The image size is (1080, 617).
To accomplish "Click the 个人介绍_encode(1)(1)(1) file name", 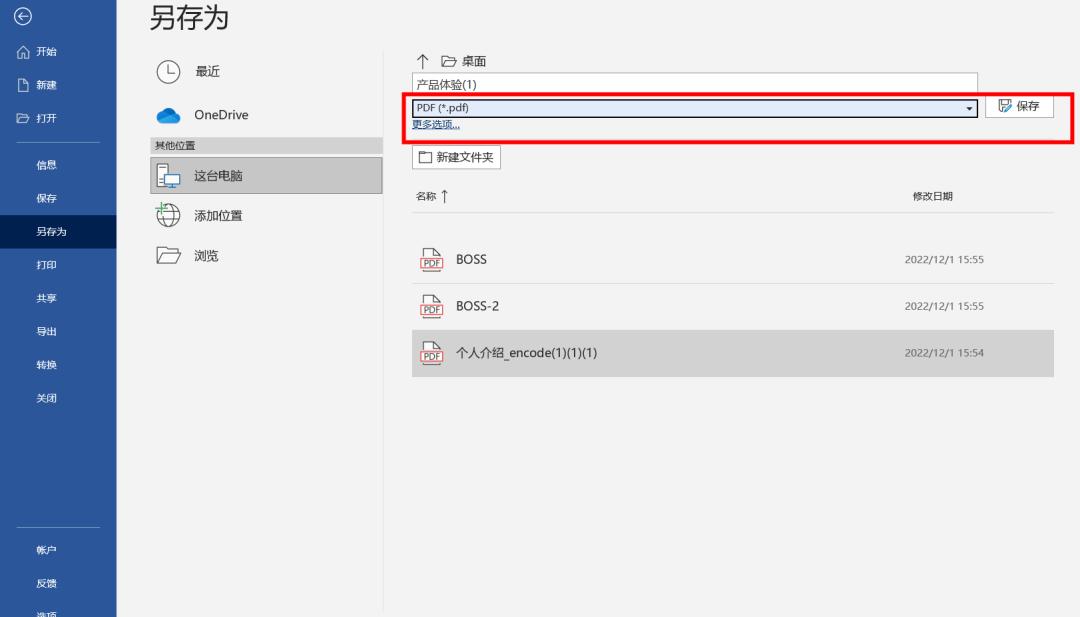I will 526,353.
